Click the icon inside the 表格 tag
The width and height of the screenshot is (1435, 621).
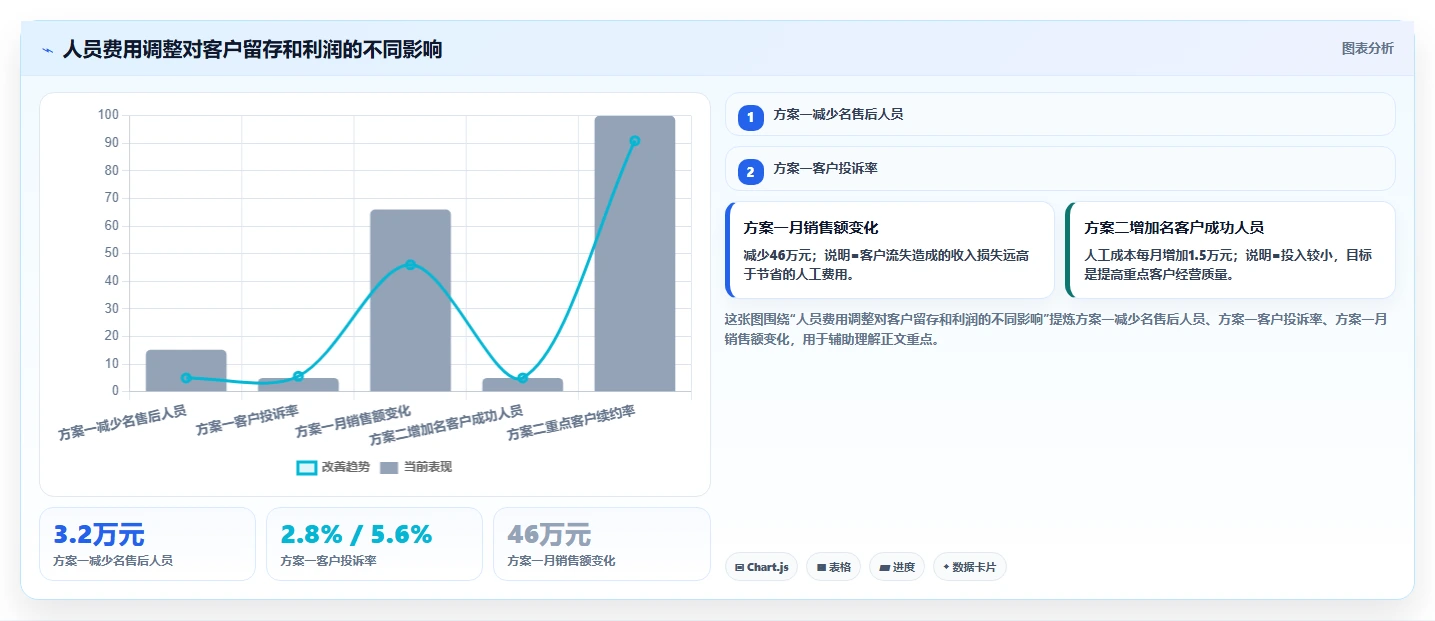click(x=821, y=567)
